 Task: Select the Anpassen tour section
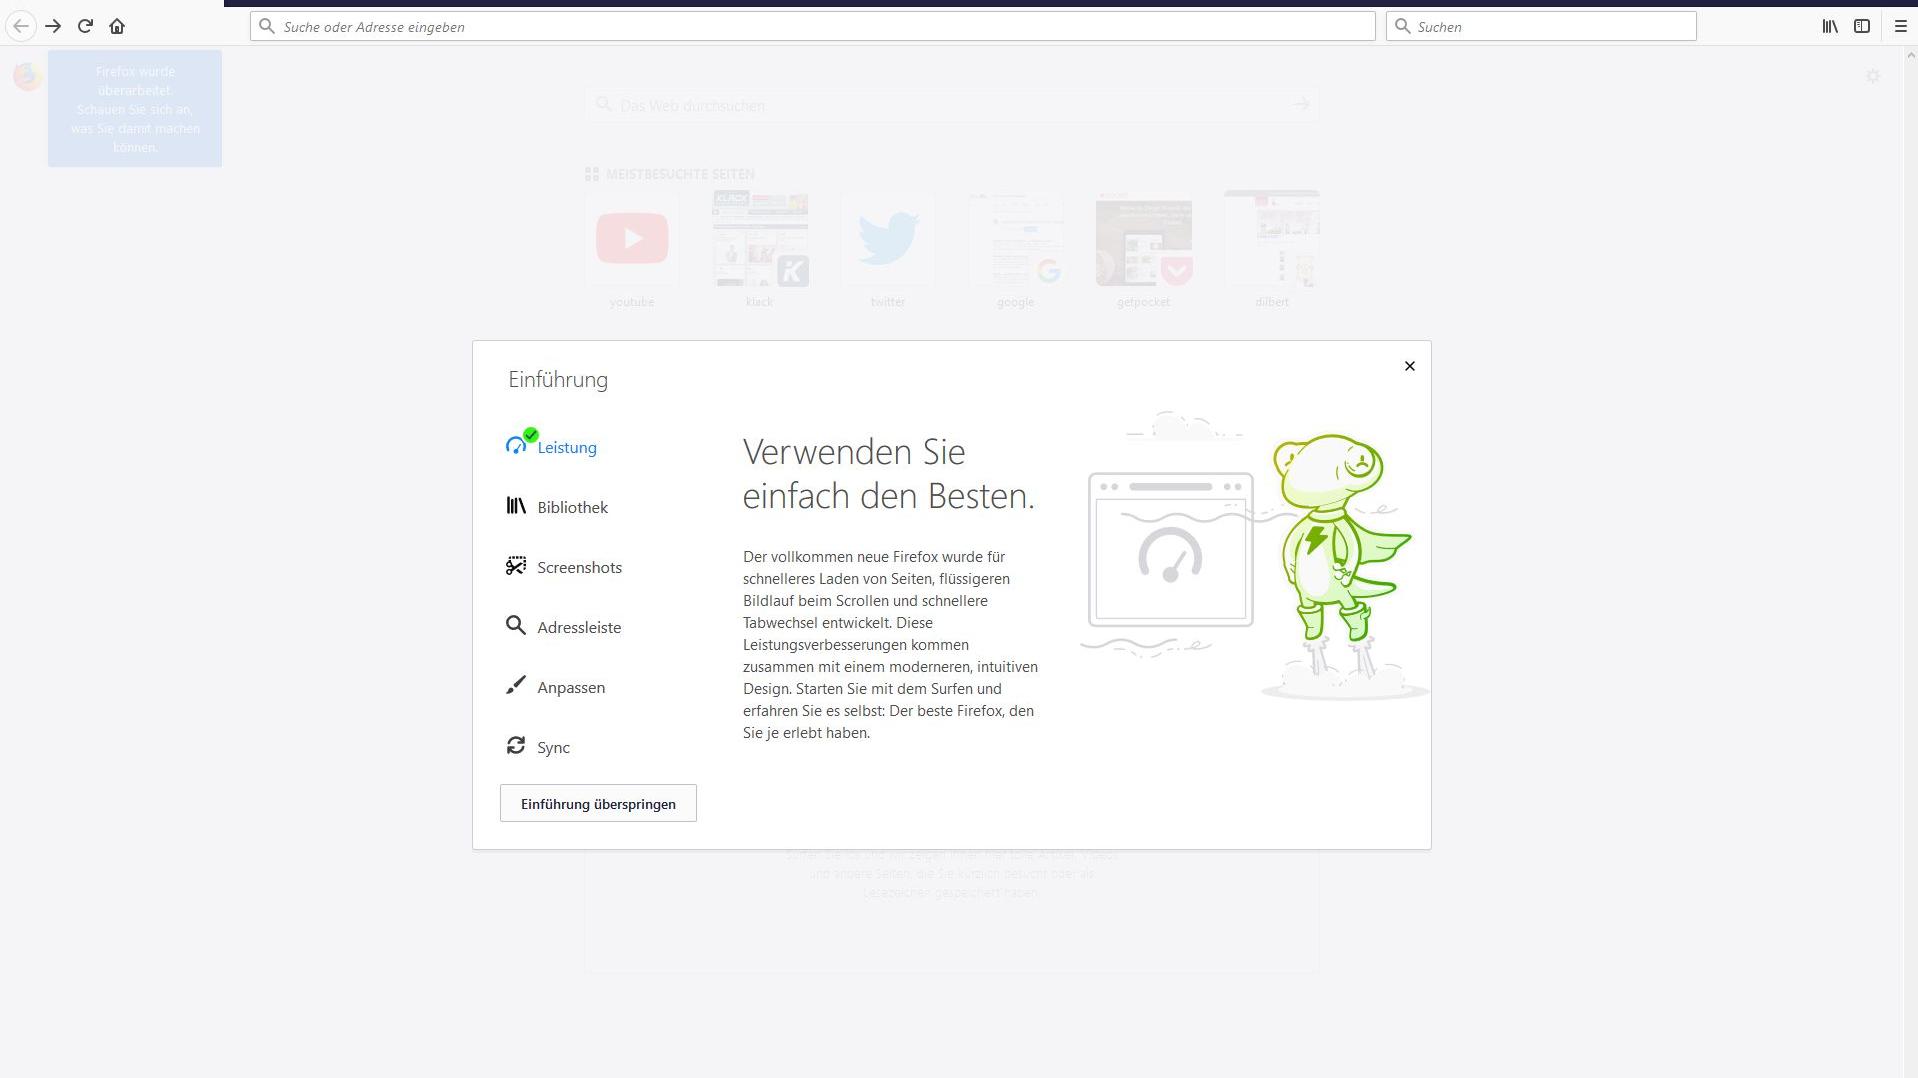click(570, 687)
